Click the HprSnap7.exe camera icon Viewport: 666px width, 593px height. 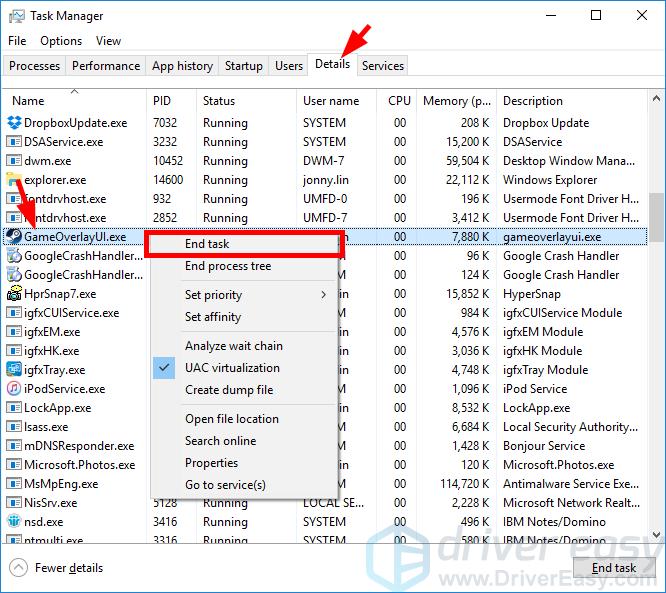coord(14,294)
